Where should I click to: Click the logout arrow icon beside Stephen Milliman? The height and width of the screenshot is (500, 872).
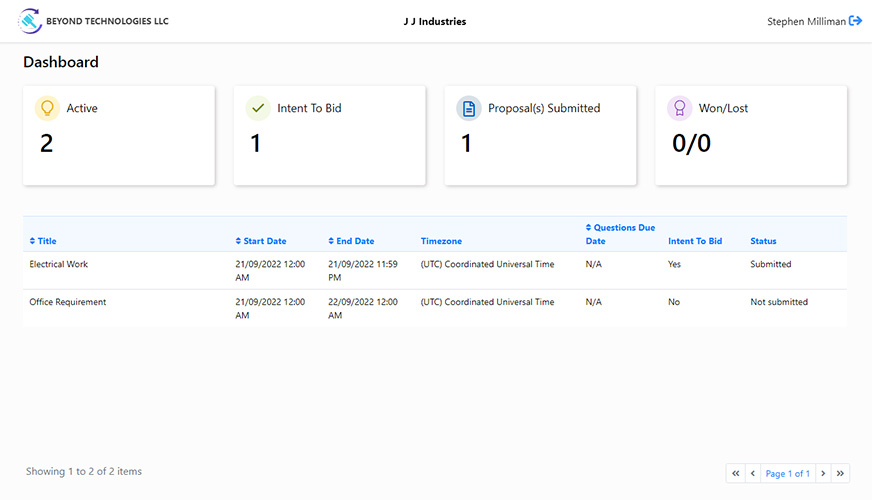[x=855, y=21]
